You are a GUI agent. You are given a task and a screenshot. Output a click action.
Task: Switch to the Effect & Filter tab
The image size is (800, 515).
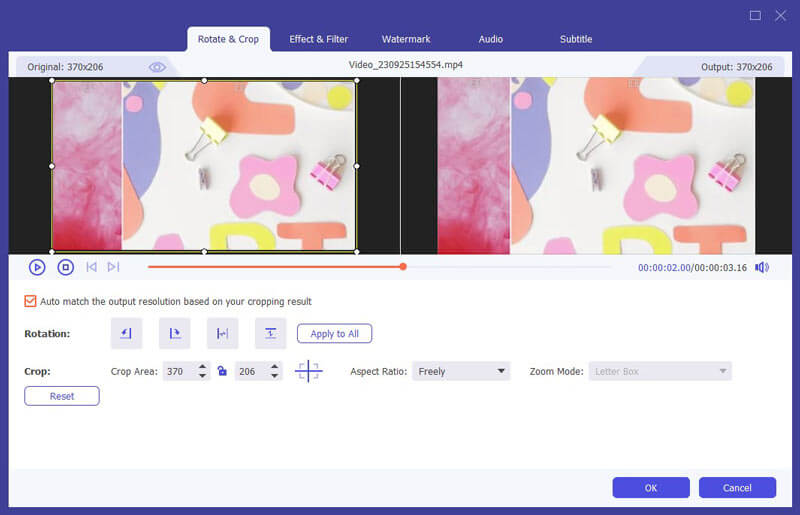pyautogui.click(x=318, y=39)
